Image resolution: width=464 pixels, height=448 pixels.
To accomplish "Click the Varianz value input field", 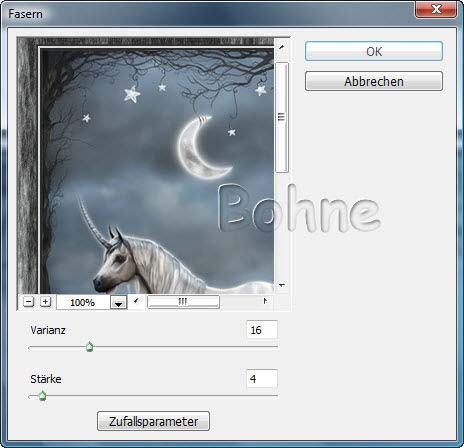I will click(x=262, y=330).
